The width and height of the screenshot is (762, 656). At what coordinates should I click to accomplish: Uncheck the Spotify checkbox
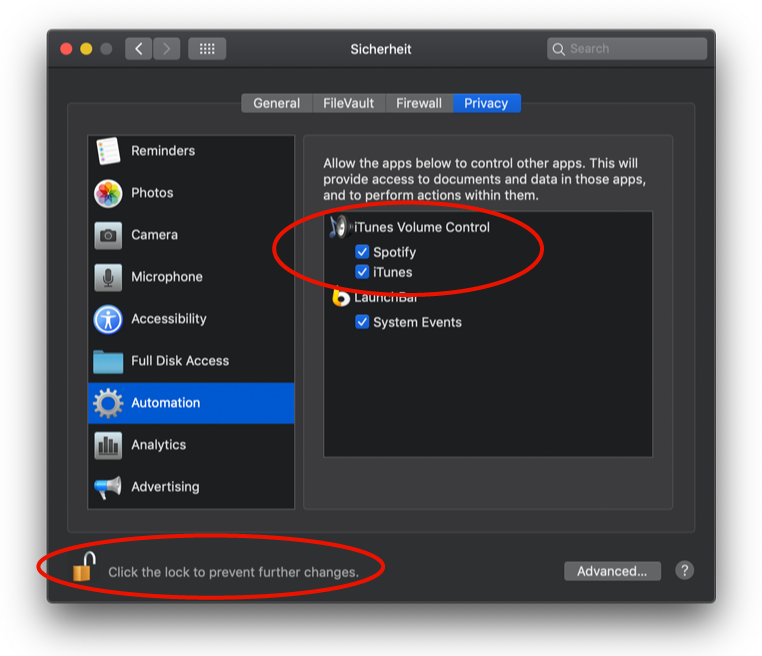(x=362, y=252)
